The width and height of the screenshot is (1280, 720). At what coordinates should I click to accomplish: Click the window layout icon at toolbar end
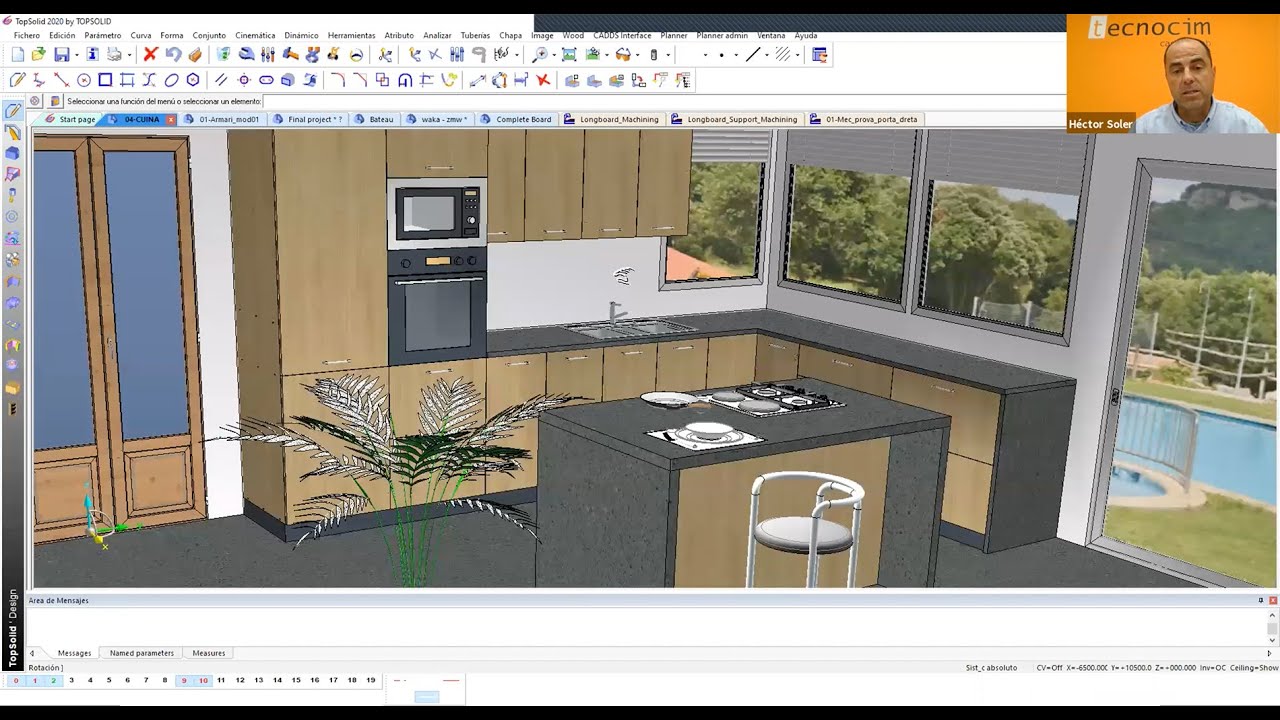coord(820,55)
